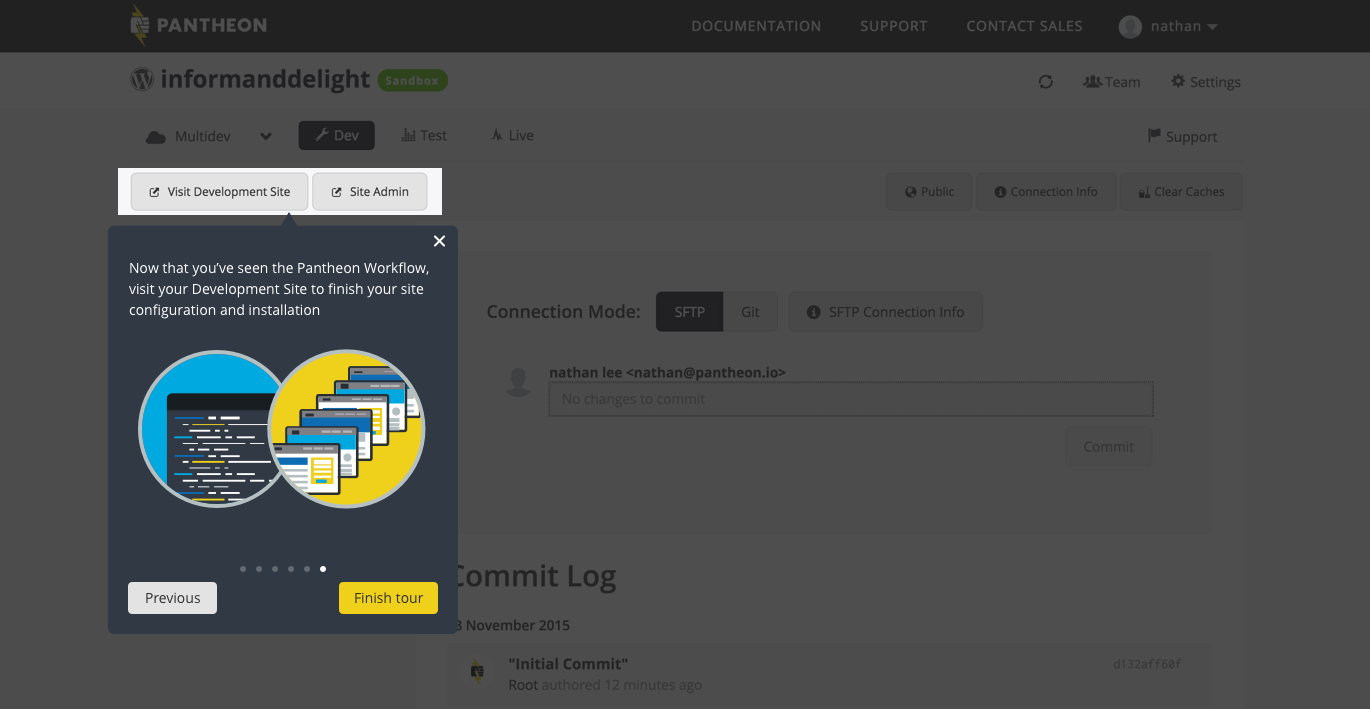
Task: Click the cloud icon on Multidev tab
Action: [155, 137]
